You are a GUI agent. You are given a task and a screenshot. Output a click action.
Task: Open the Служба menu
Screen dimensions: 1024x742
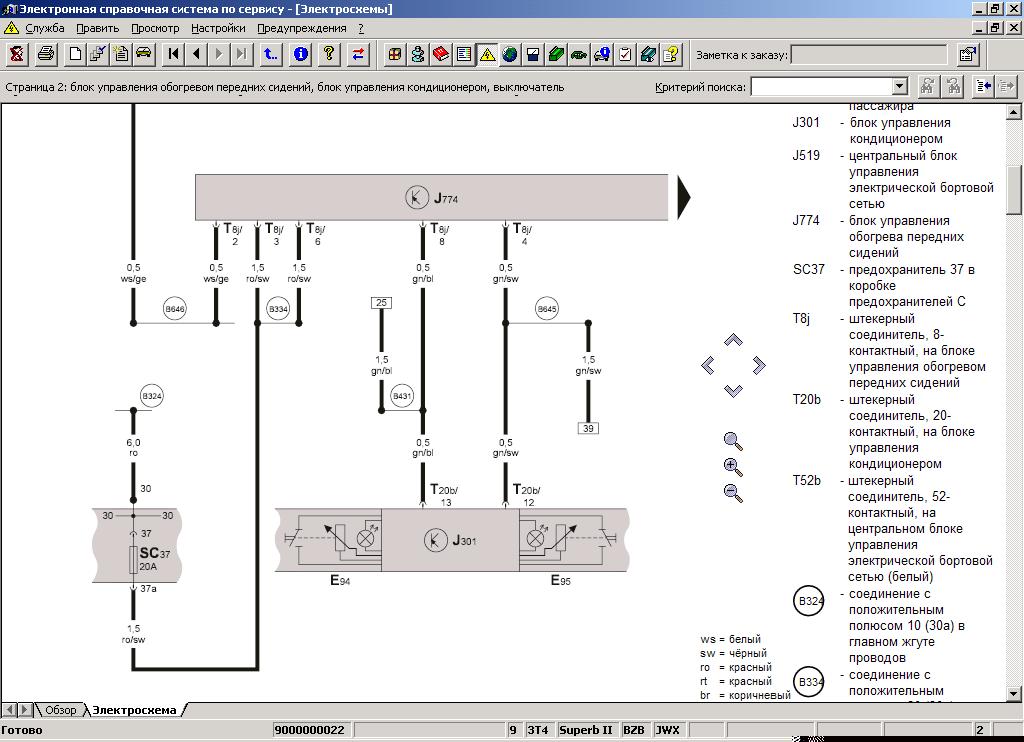pyautogui.click(x=44, y=28)
